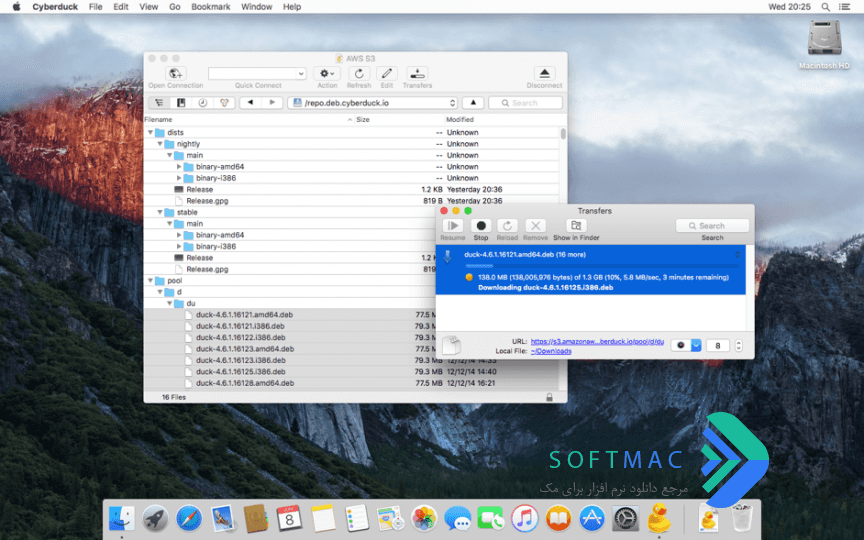This screenshot has width=864, height=540.
Task: Collapse the stable folder
Action: coord(160,212)
